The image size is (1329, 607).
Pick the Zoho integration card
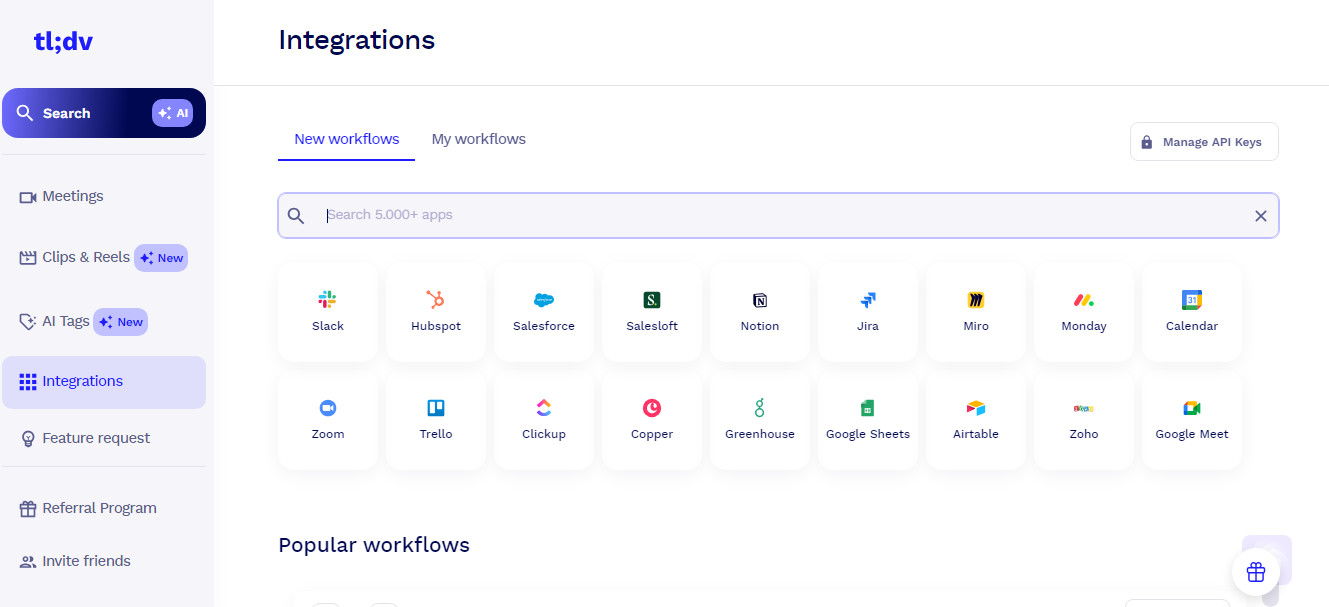pyautogui.click(x=1084, y=420)
